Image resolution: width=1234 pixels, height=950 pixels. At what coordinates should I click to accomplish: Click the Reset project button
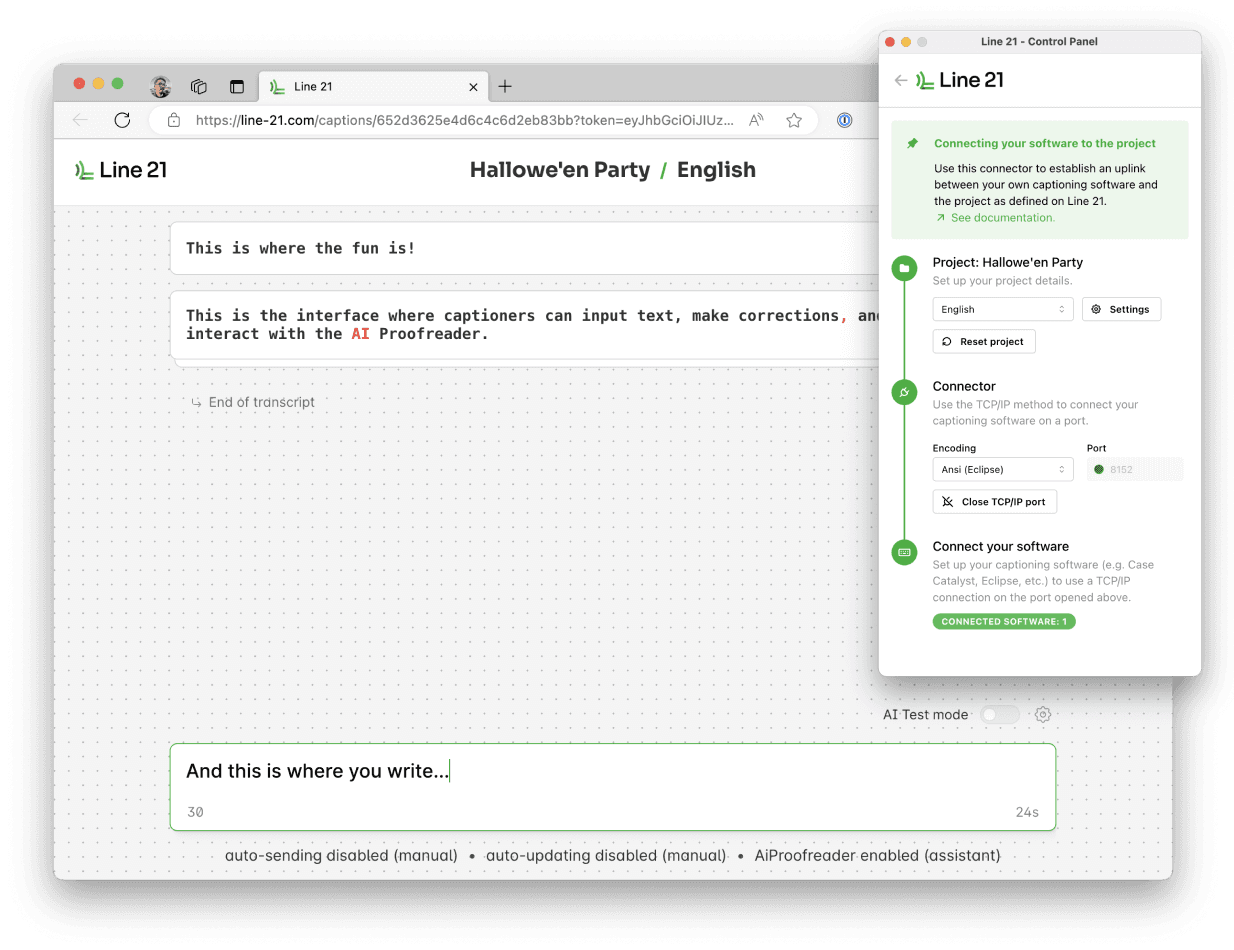coord(984,341)
